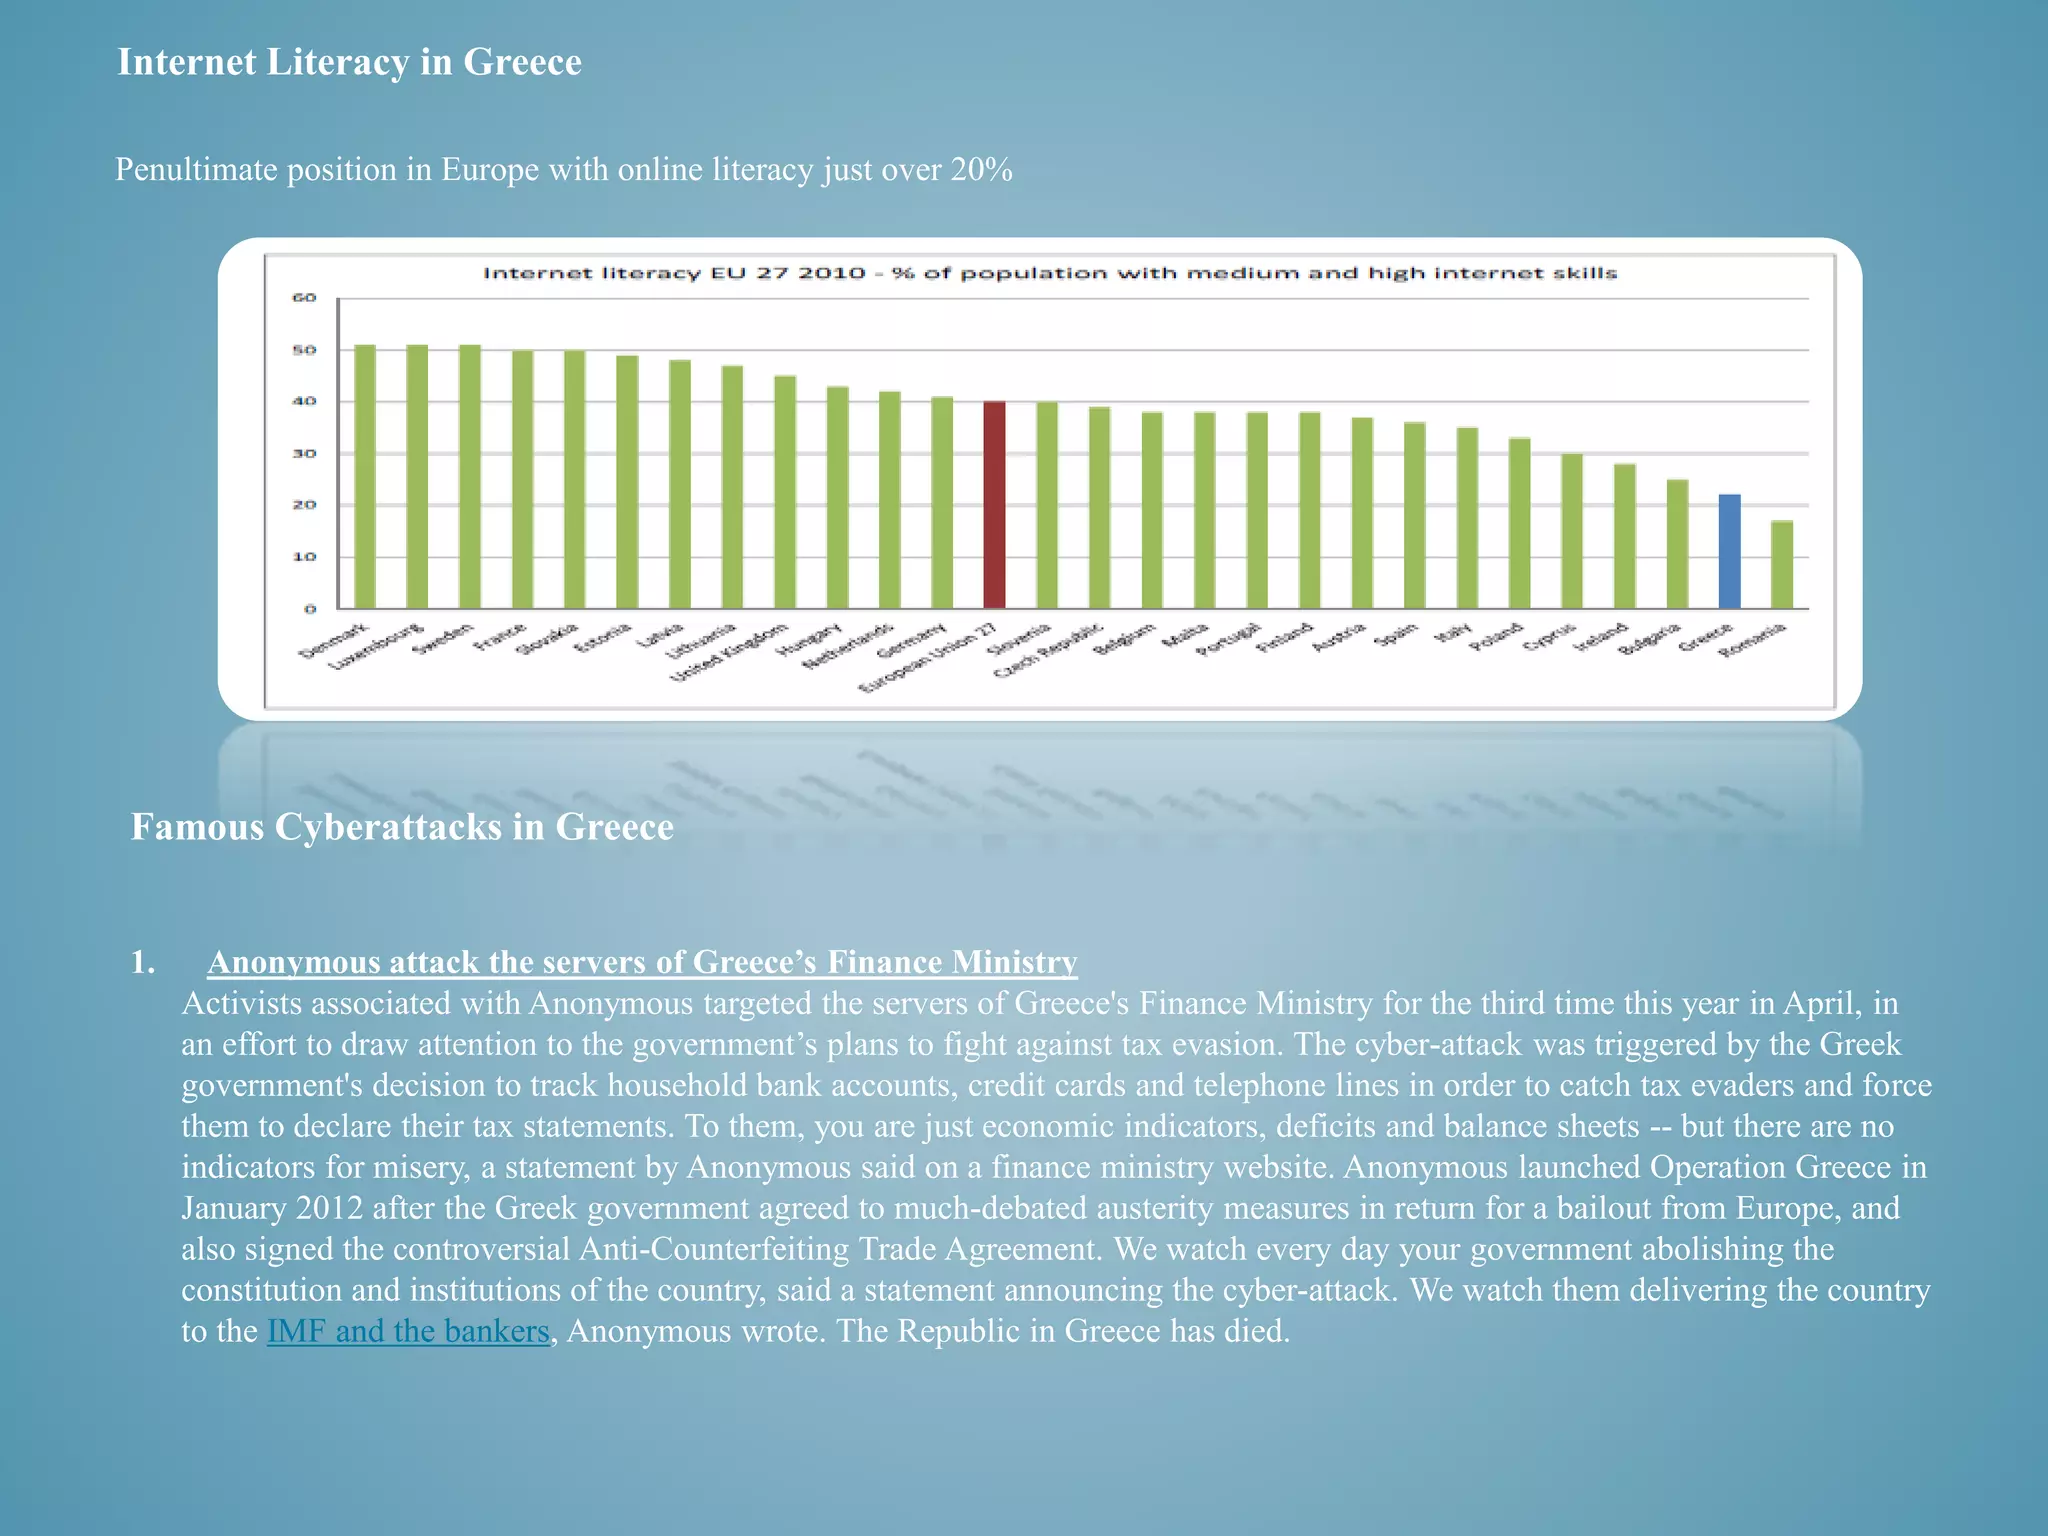
Task: Click the '20' value on y-axis
Action: coord(304,505)
